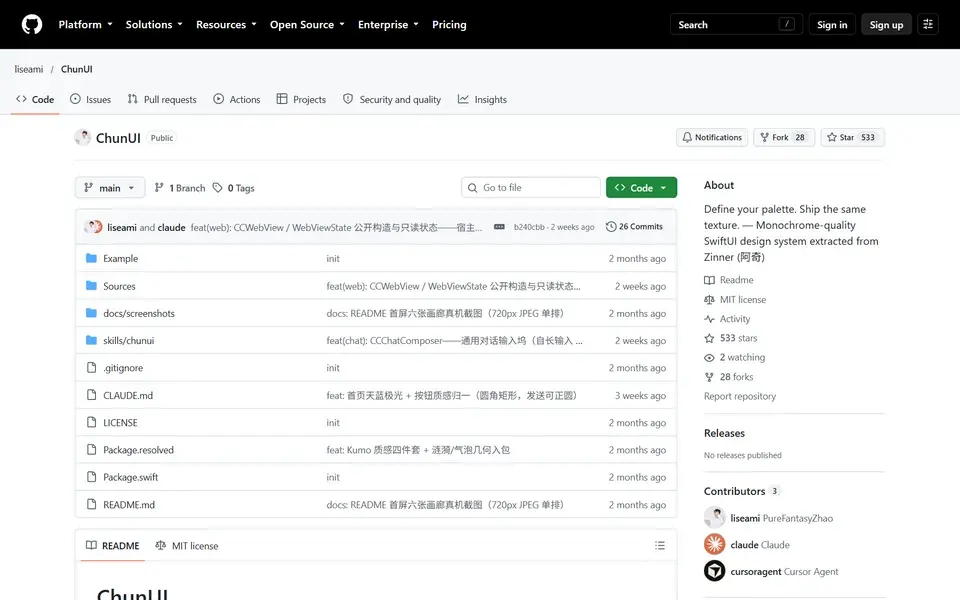Click the eye icon beside 2 watching
This screenshot has width=960, height=600.
tap(709, 358)
